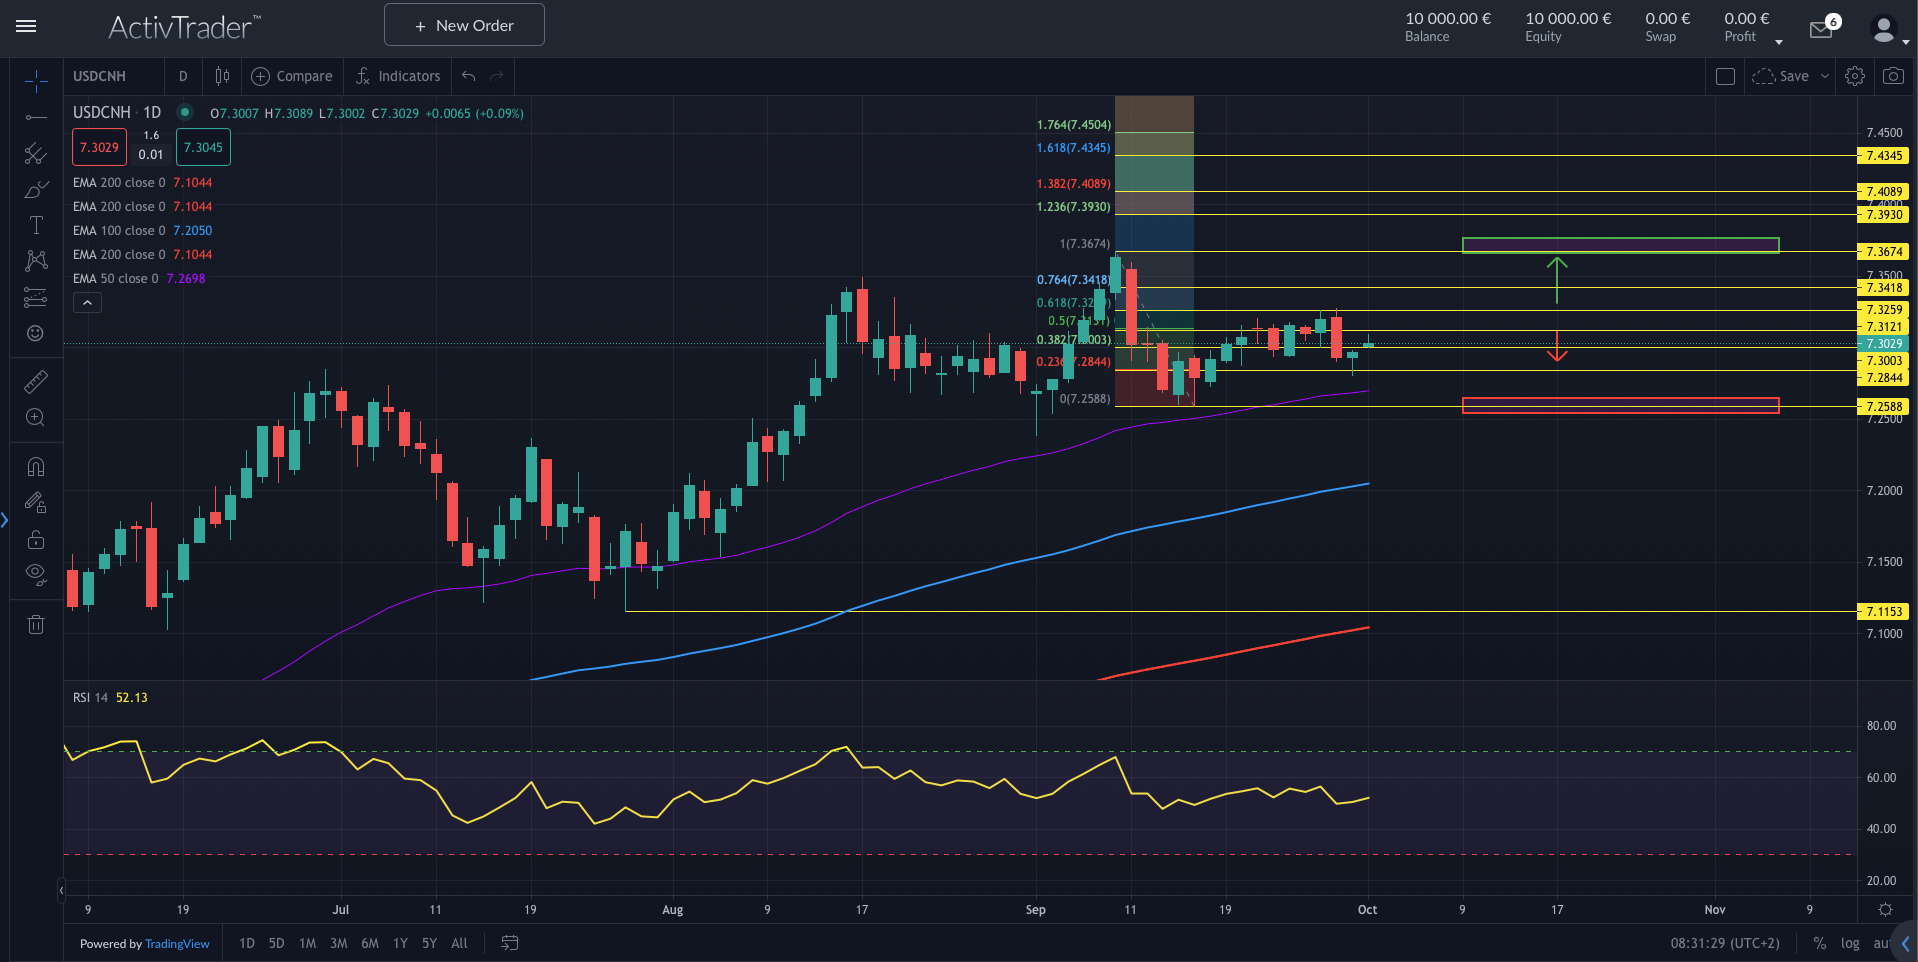Toggle auto scale in the bottom bar
The height and width of the screenshot is (962, 1918).
(x=1883, y=943)
